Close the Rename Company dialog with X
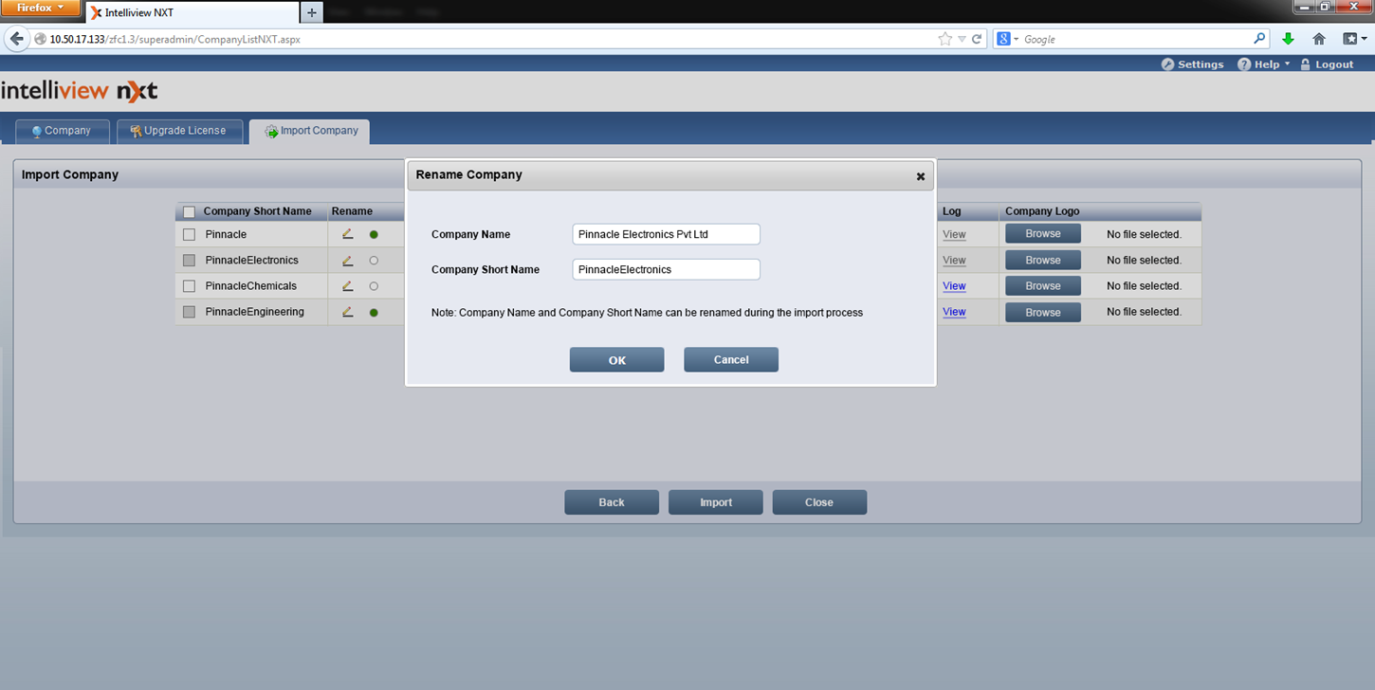Screen dimensions: 1375x690 tap(920, 176)
